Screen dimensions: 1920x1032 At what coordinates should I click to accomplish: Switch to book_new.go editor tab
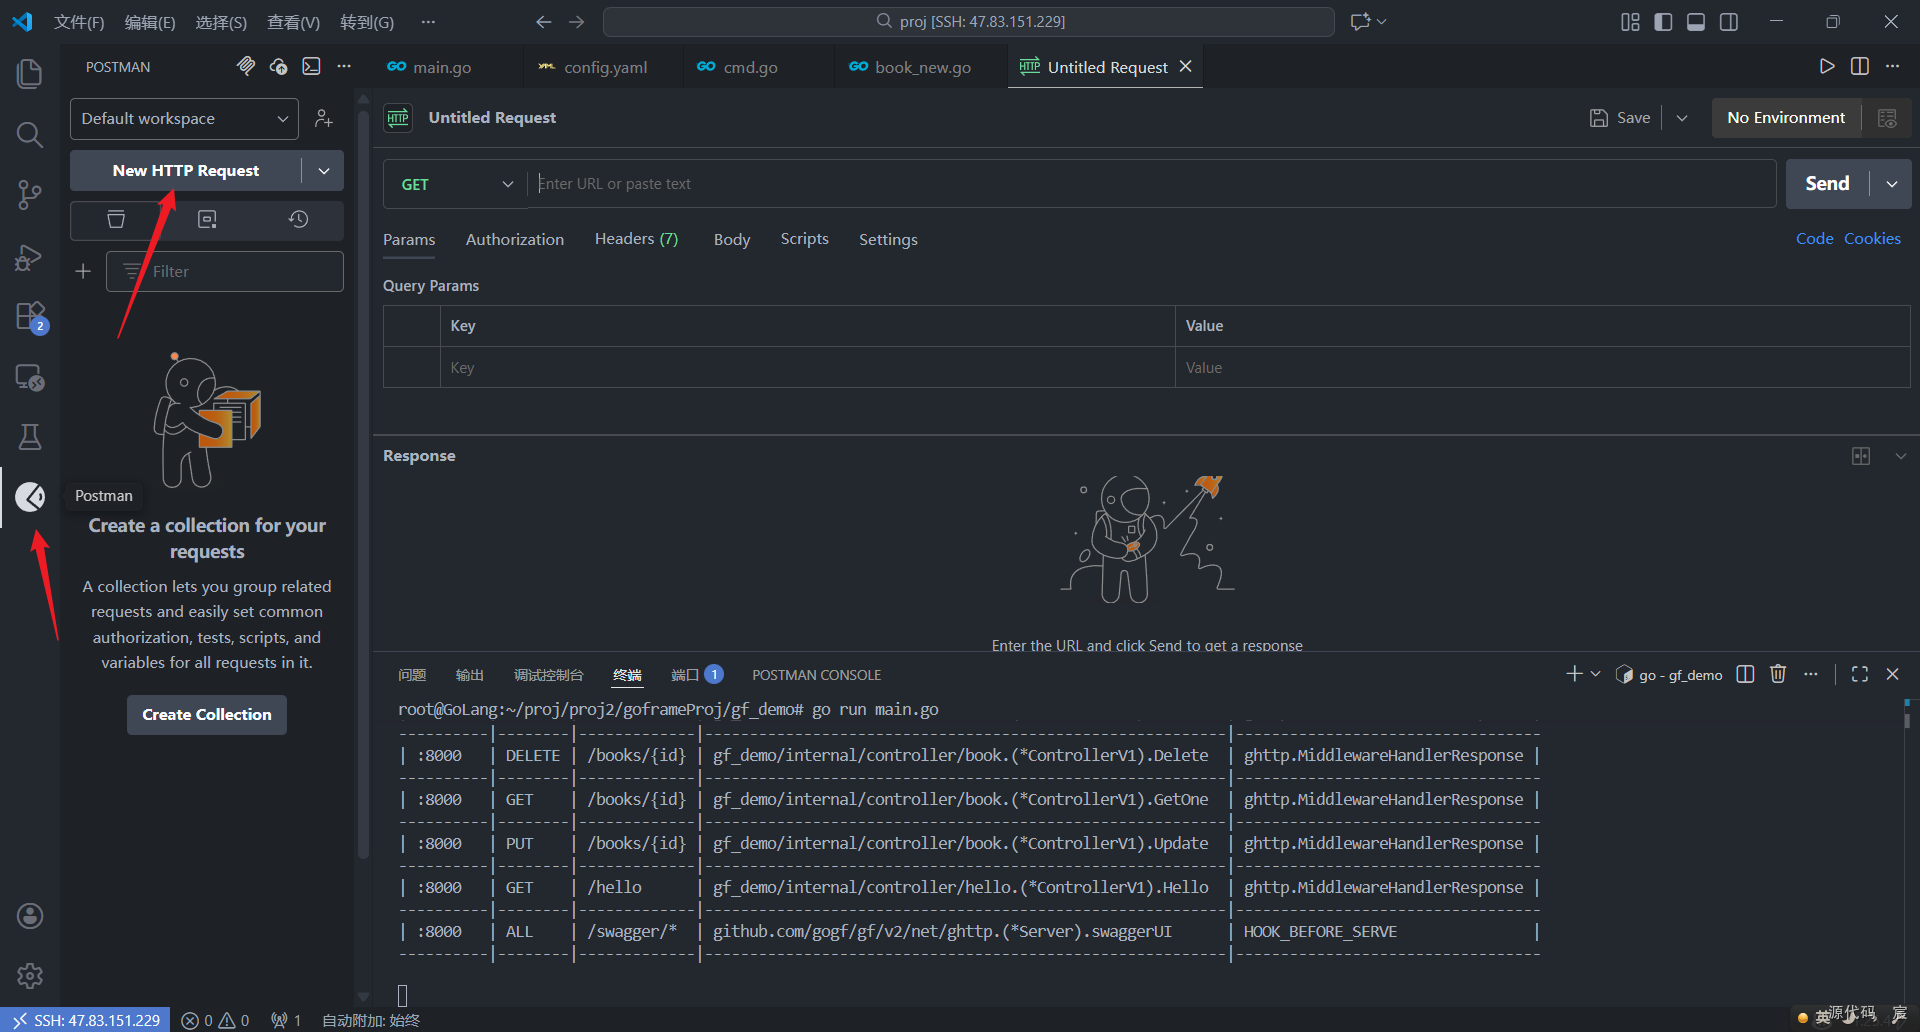pyautogui.click(x=922, y=67)
